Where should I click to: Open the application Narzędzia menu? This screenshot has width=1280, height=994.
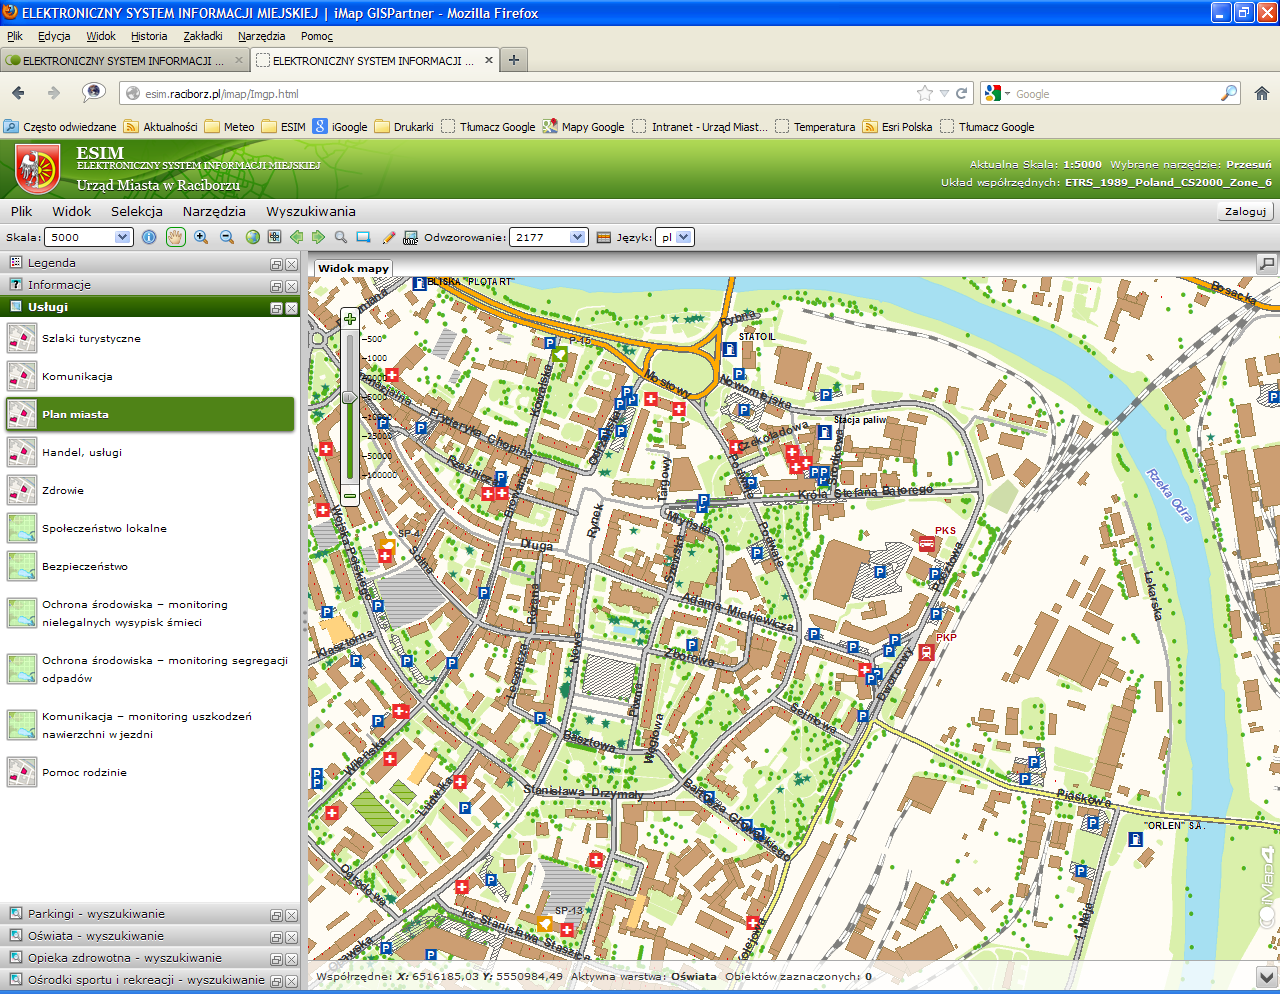[x=214, y=211]
